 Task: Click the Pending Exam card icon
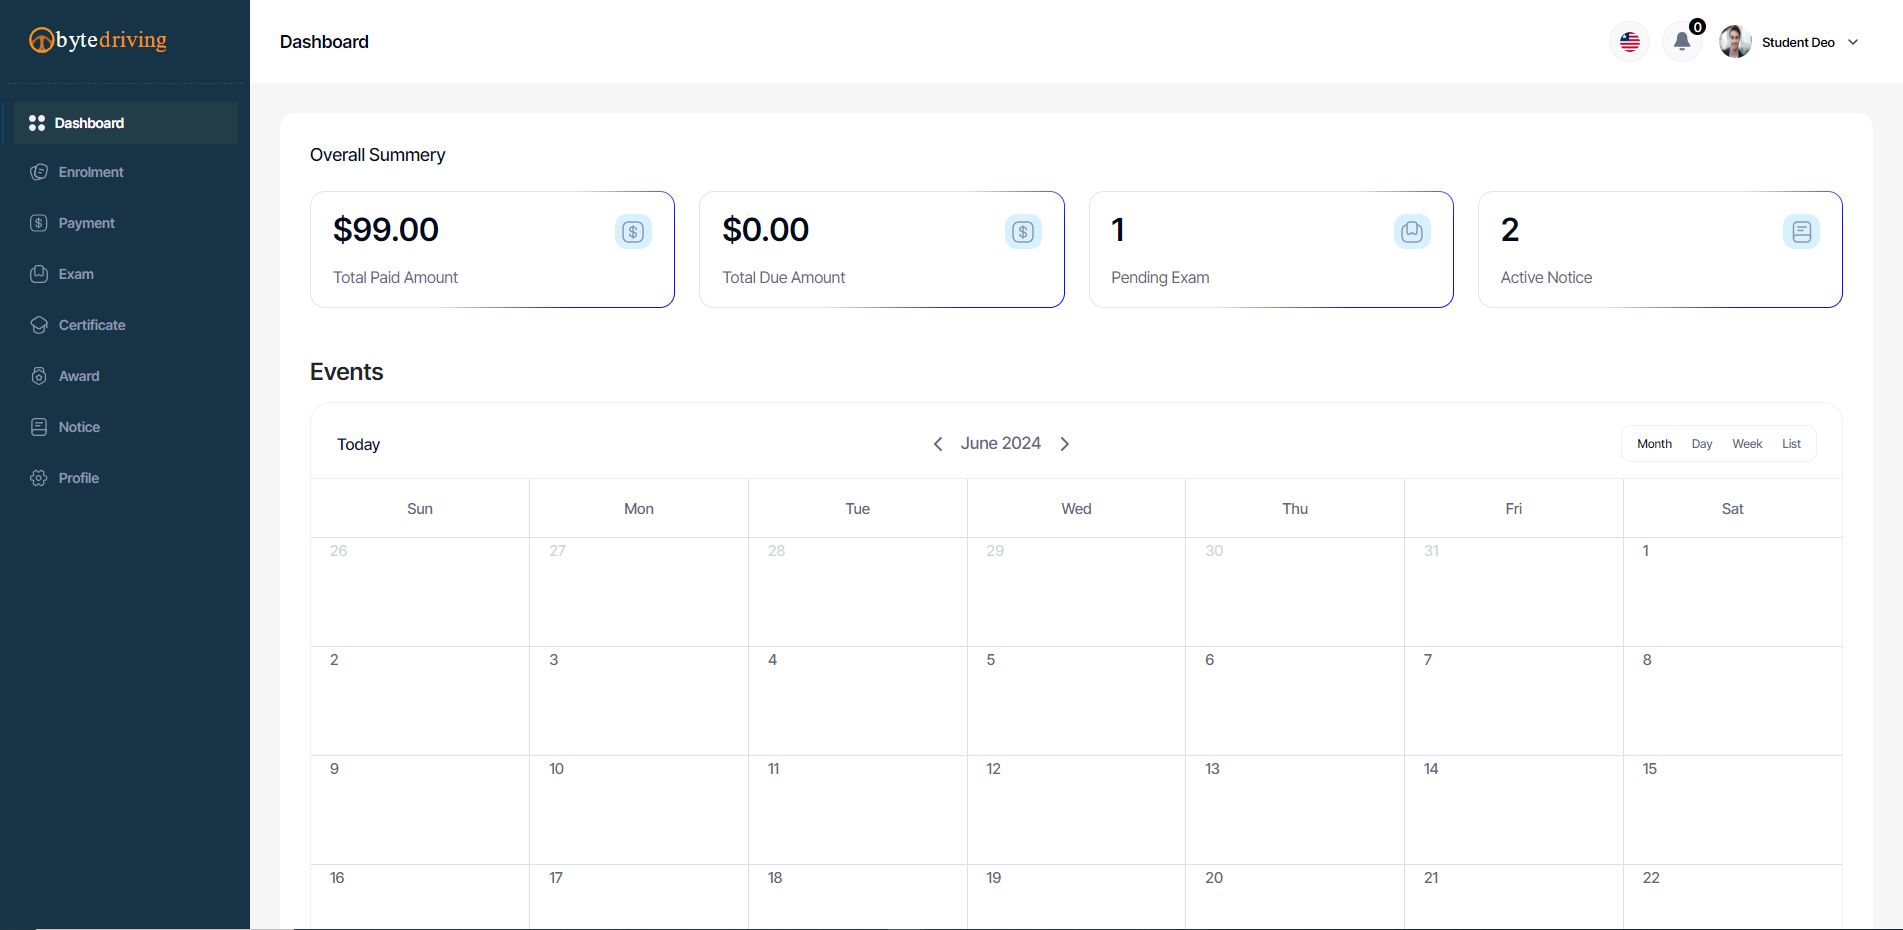(x=1412, y=232)
